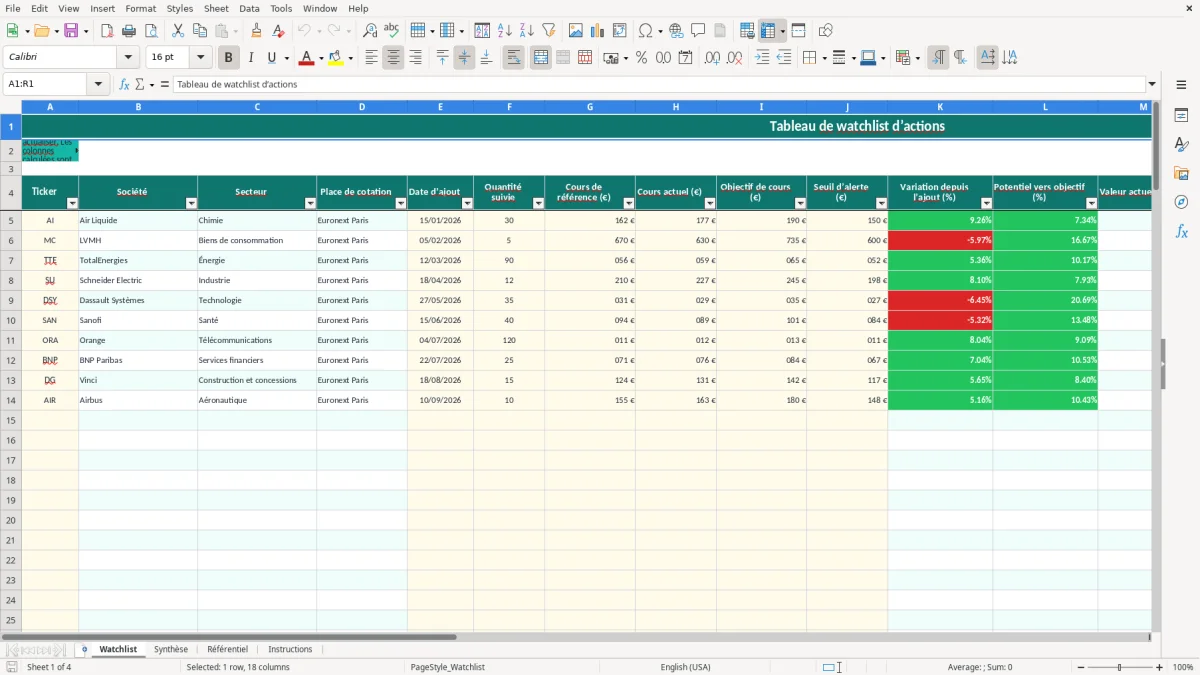Click the Clear Direct Formatting icon
Viewport: 1200px width, 675px height.
click(279, 31)
